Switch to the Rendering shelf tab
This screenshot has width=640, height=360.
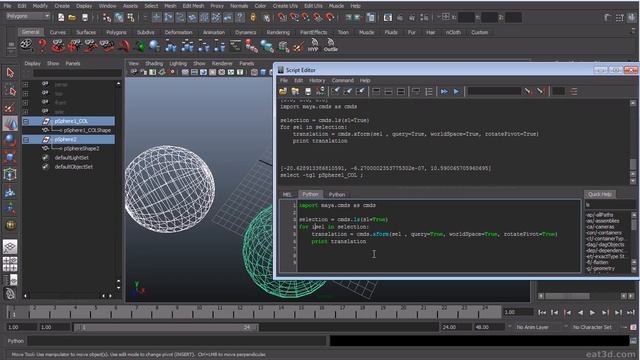tap(278, 32)
